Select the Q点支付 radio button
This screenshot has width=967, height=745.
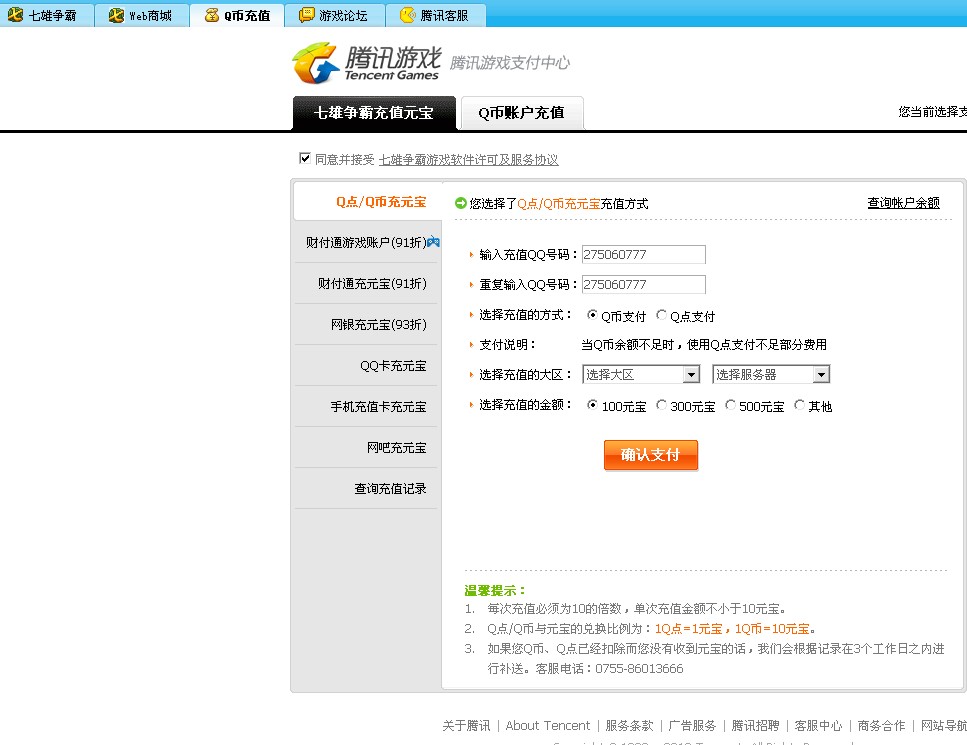click(661, 315)
